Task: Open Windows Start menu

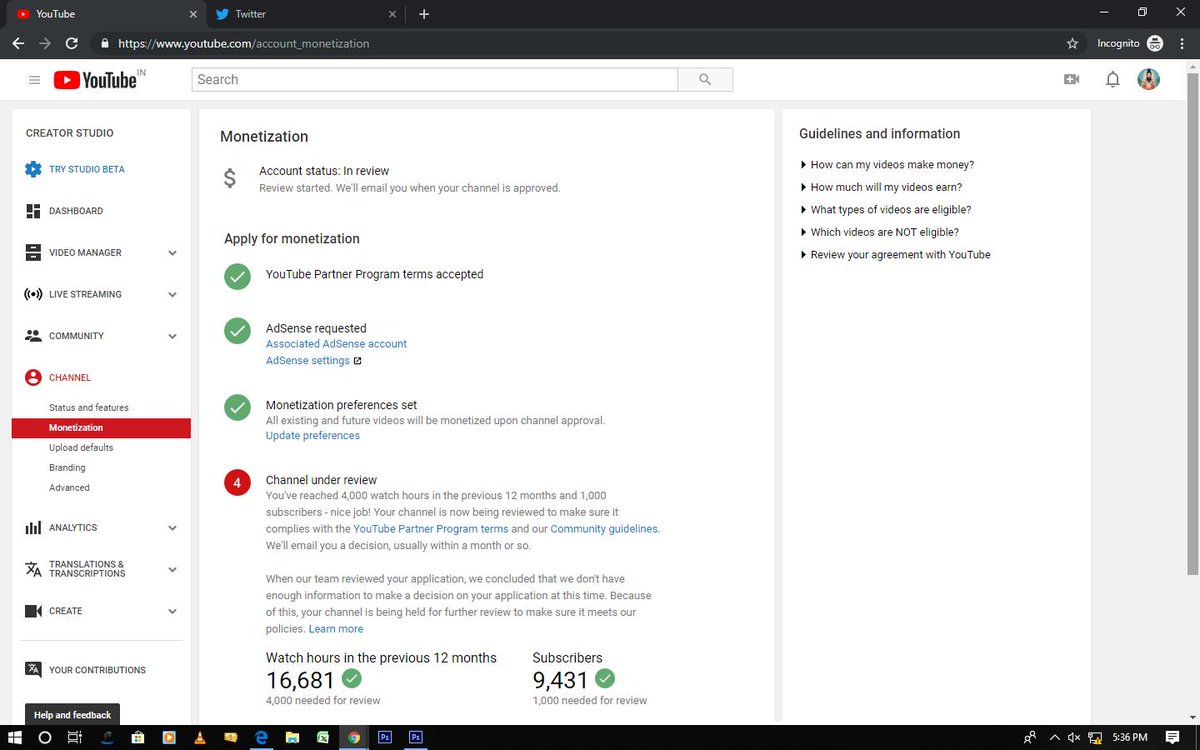Action: point(15,738)
